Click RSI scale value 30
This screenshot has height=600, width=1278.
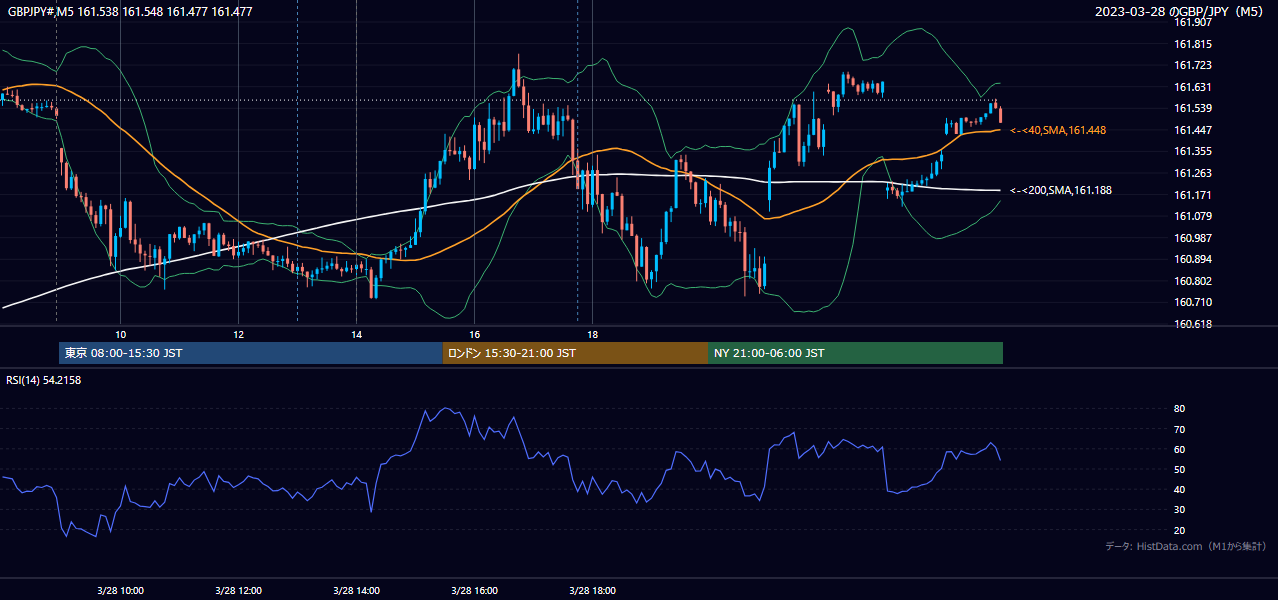1179,510
